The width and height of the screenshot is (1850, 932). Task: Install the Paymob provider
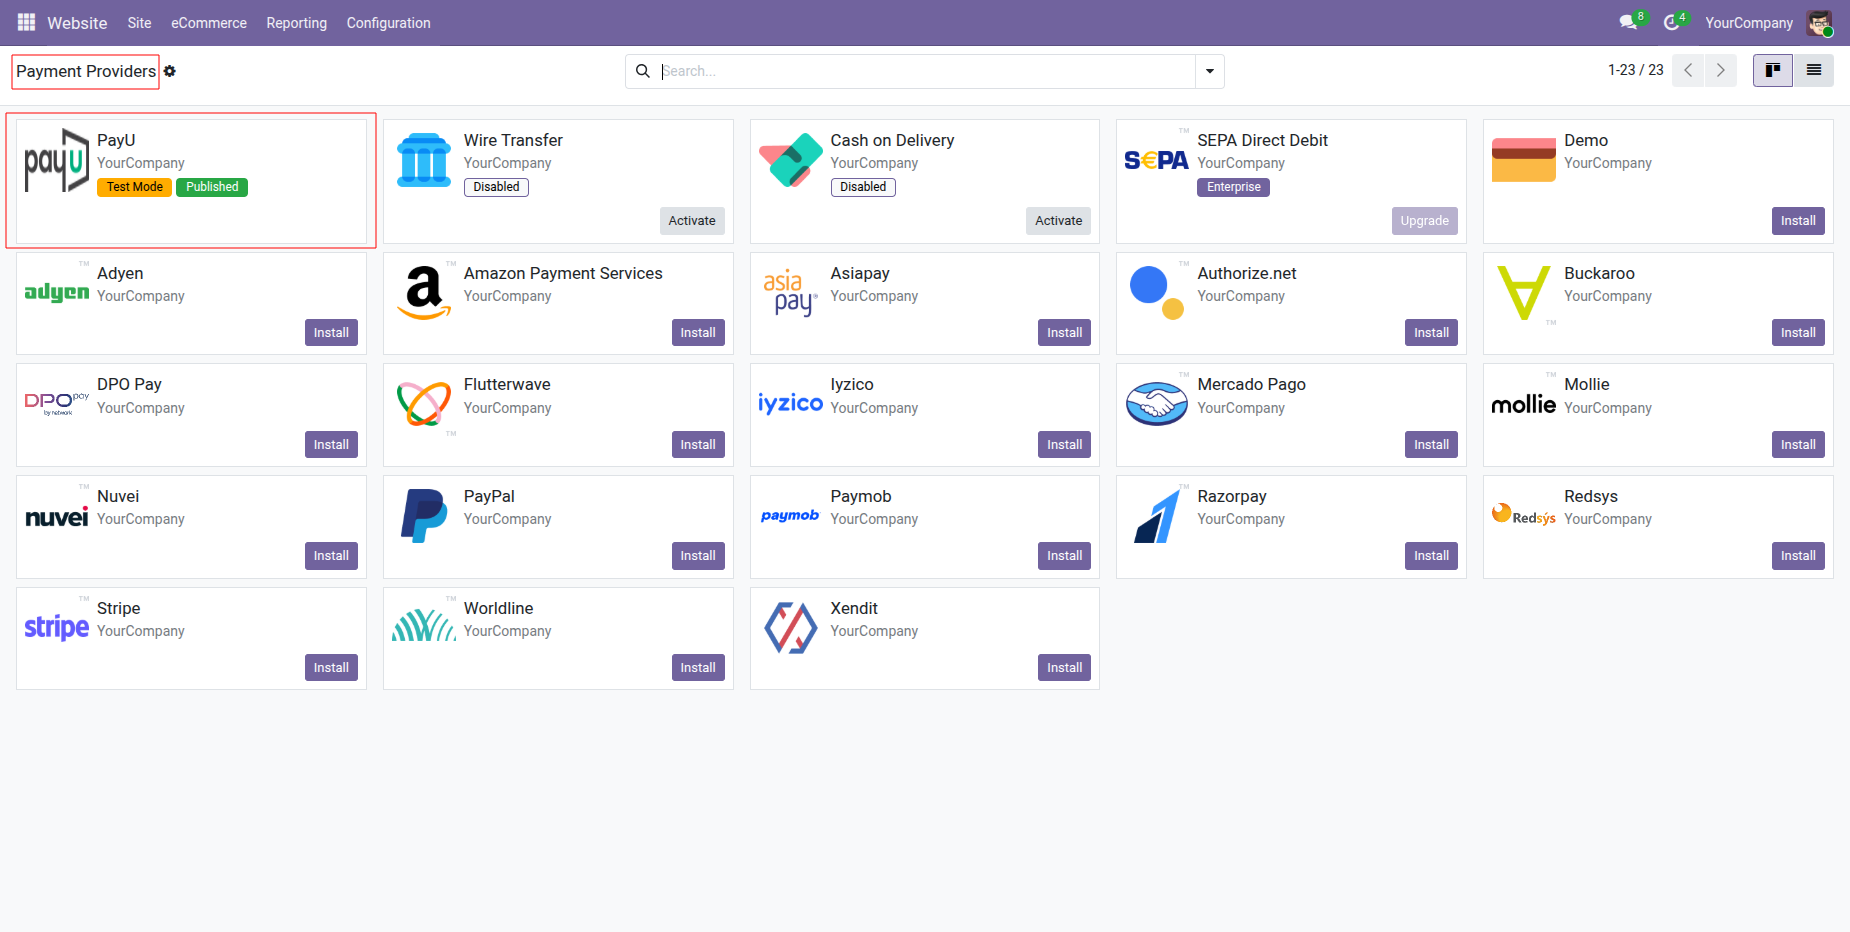pos(1064,556)
